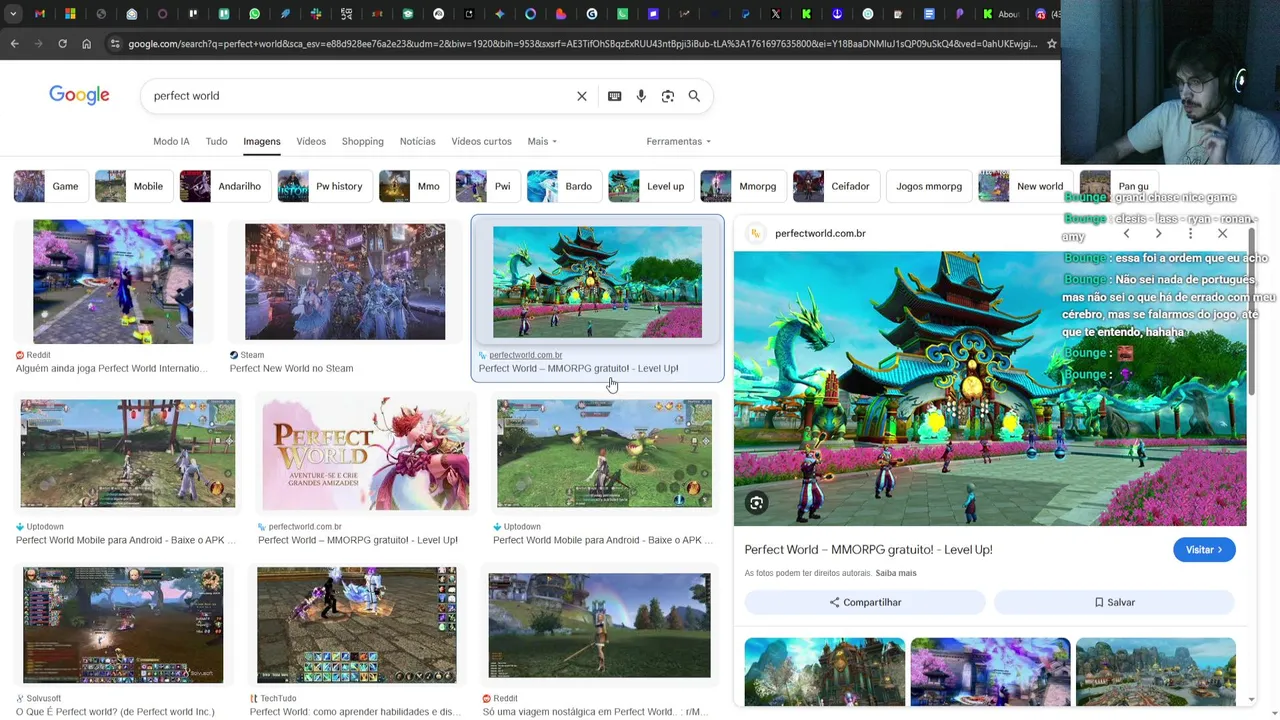This screenshot has width=1280, height=720.
Task: Close the image preview panel
Action: (1222, 234)
